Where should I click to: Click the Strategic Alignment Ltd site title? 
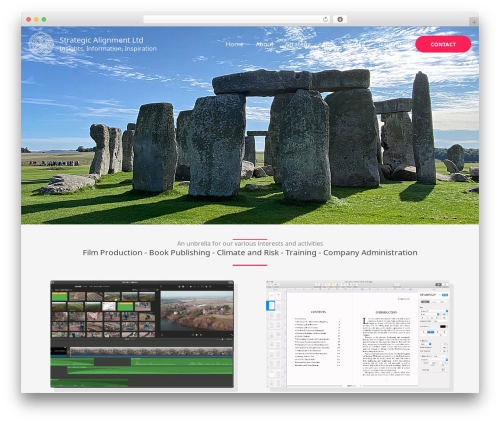101,40
